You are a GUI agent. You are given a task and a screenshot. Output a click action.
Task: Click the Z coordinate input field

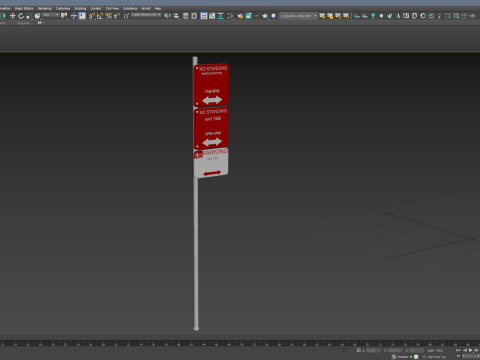pos(416,350)
